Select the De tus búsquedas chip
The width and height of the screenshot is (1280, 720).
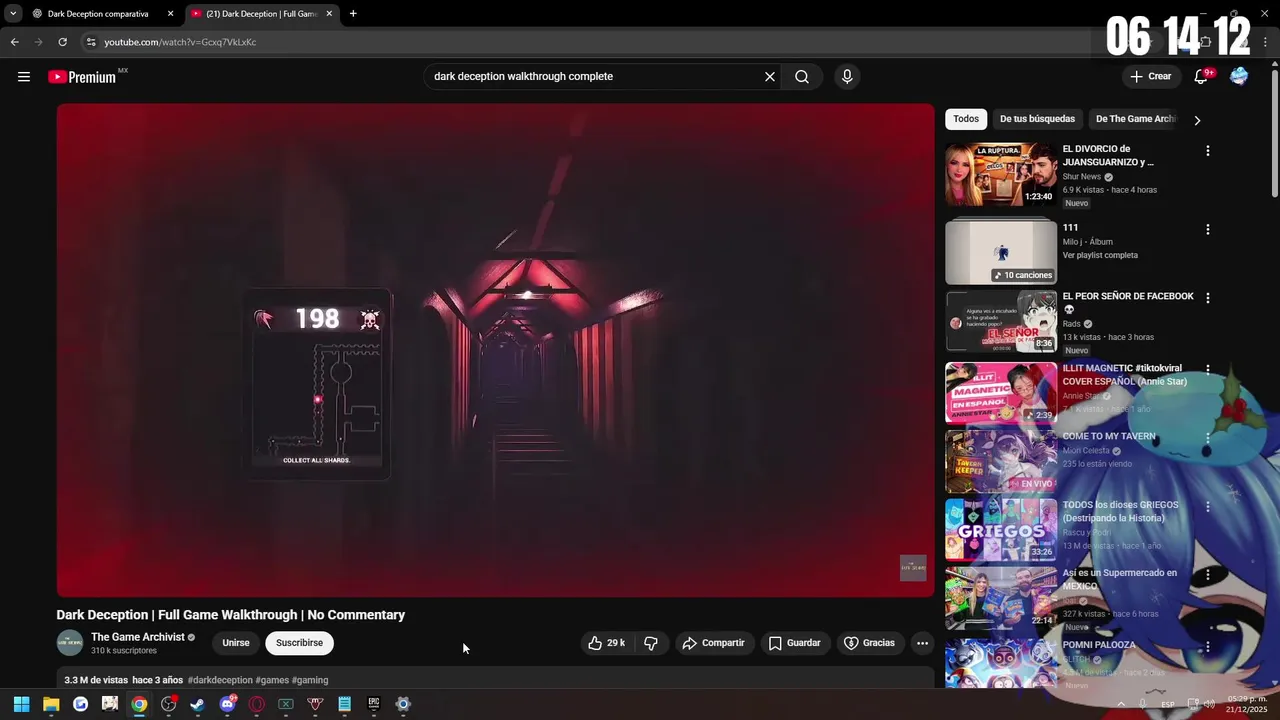(1037, 119)
